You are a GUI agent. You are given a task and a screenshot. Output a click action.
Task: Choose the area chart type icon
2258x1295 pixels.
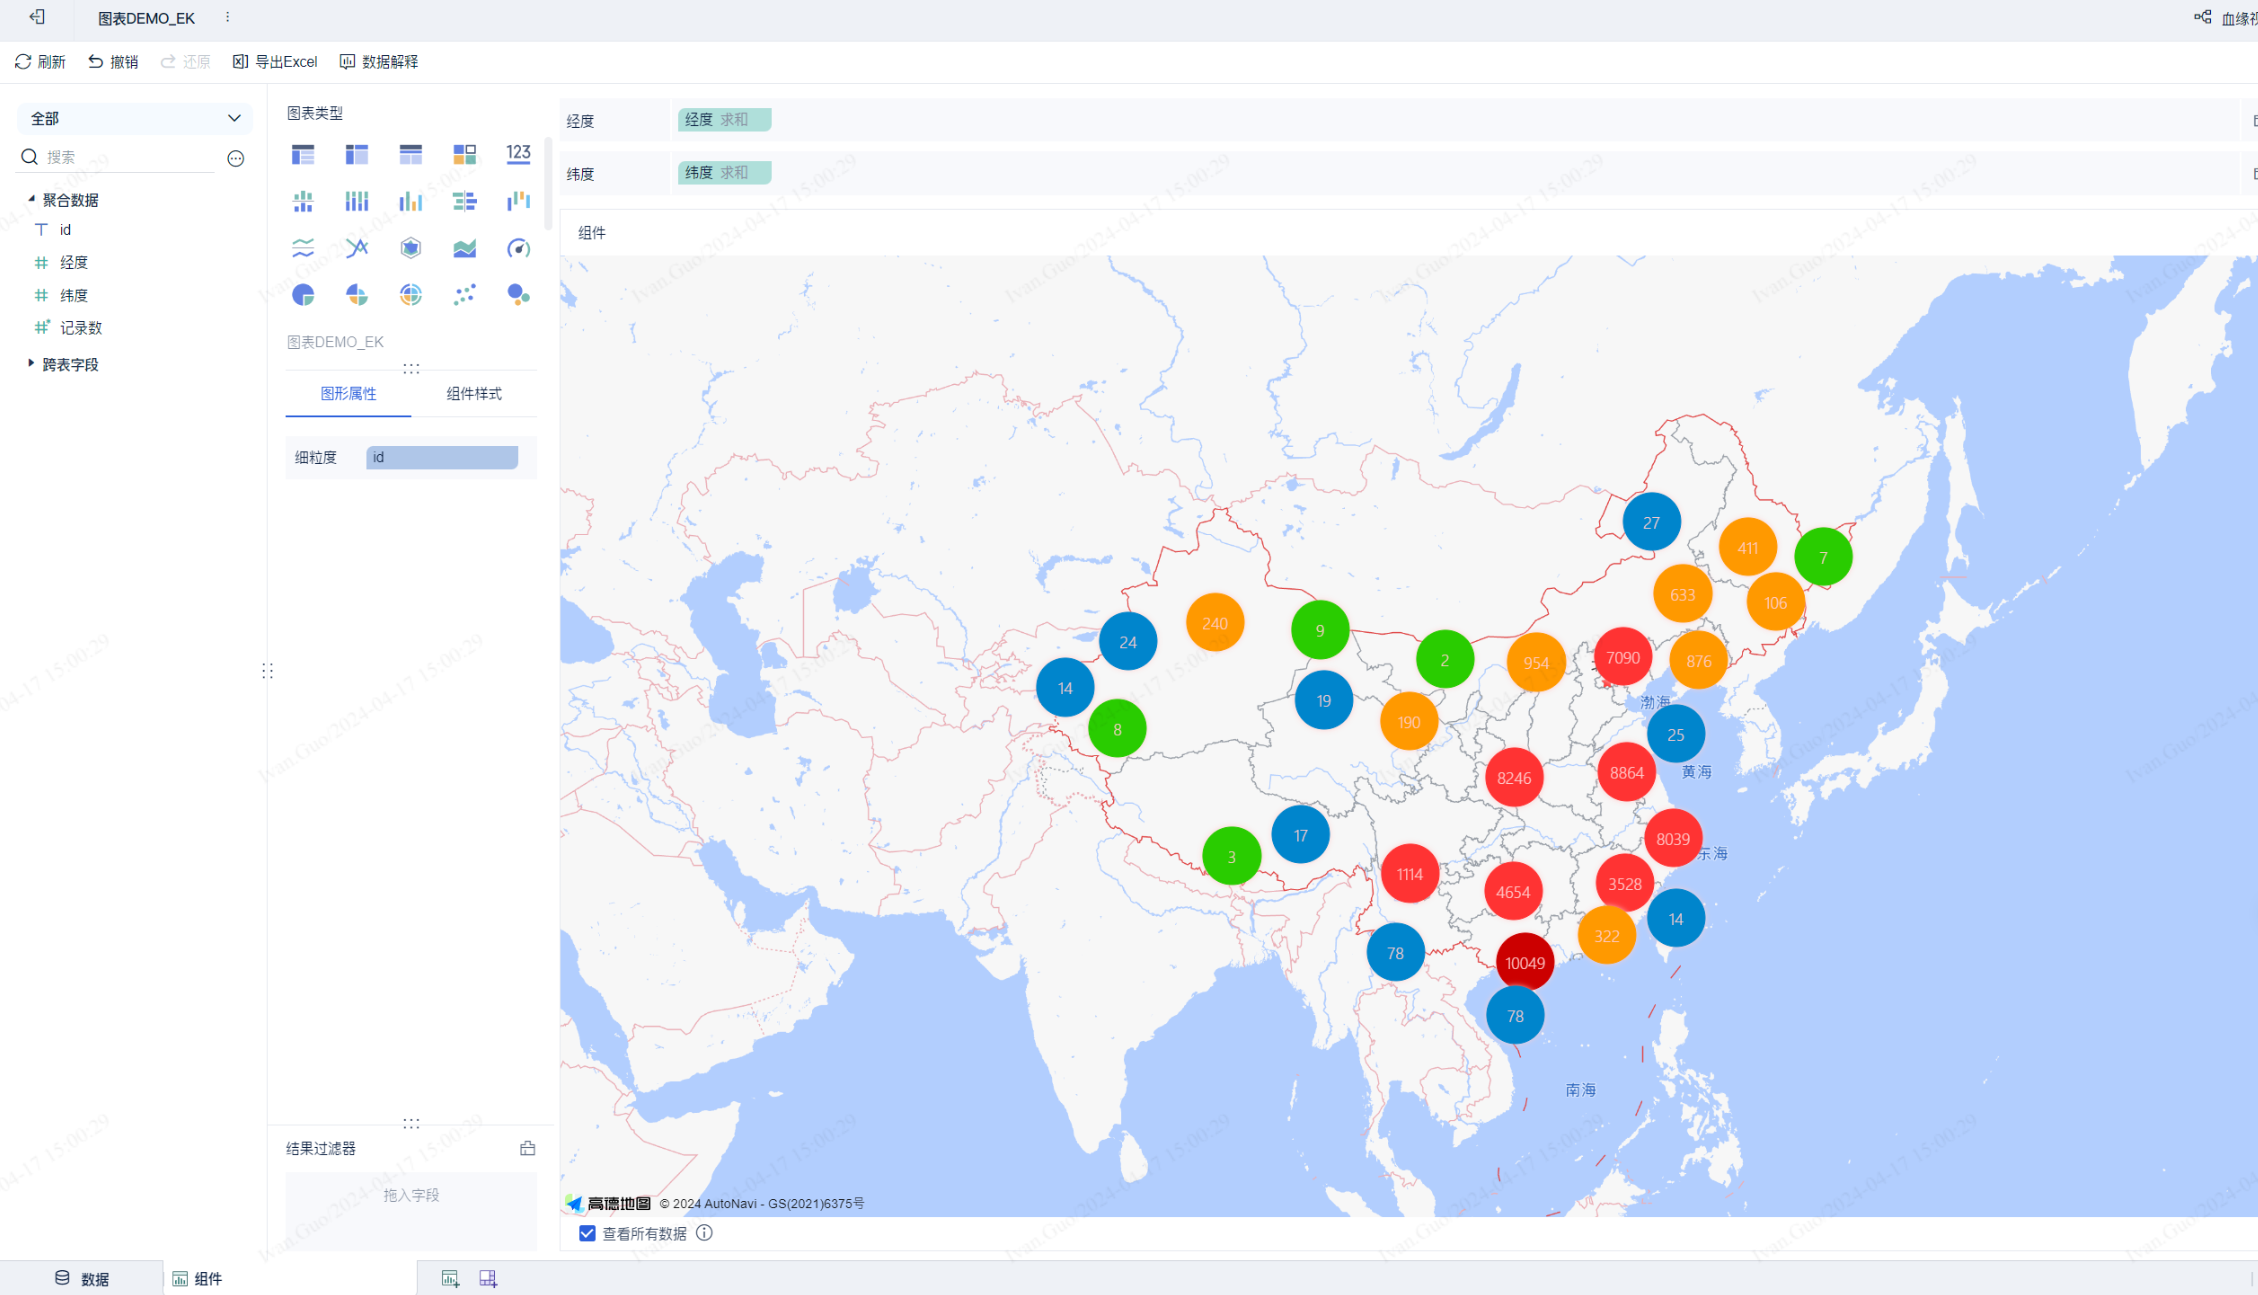click(x=464, y=248)
